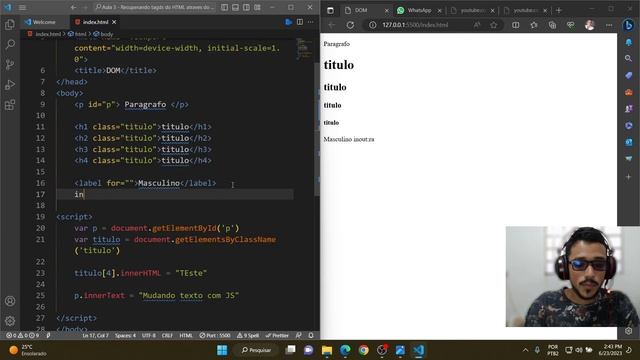The image size is (640, 360).
Task: Click the taskbar Pesquisar search box
Action: coord(256,350)
